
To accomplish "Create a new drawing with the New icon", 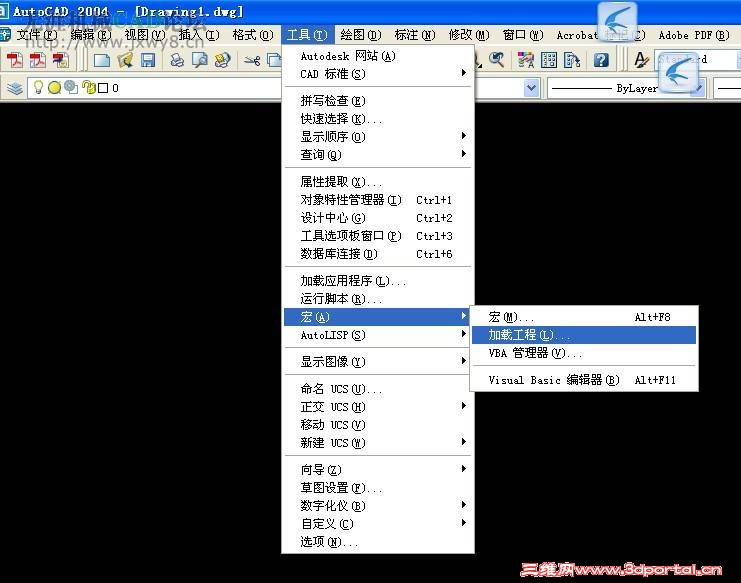I will (x=102, y=60).
